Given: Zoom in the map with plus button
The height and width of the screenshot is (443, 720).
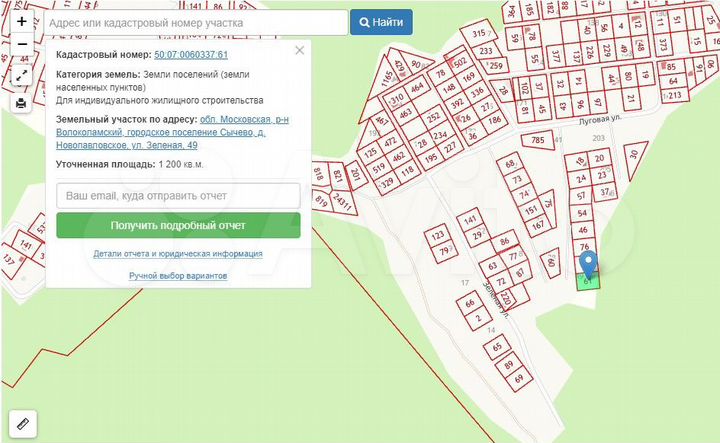Looking at the screenshot, I should pyautogui.click(x=22, y=22).
